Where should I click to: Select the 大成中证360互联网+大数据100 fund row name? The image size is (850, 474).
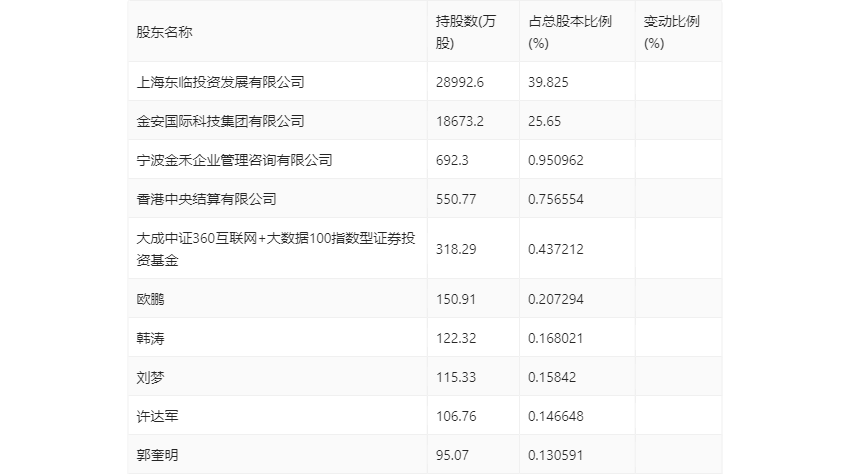275,249
